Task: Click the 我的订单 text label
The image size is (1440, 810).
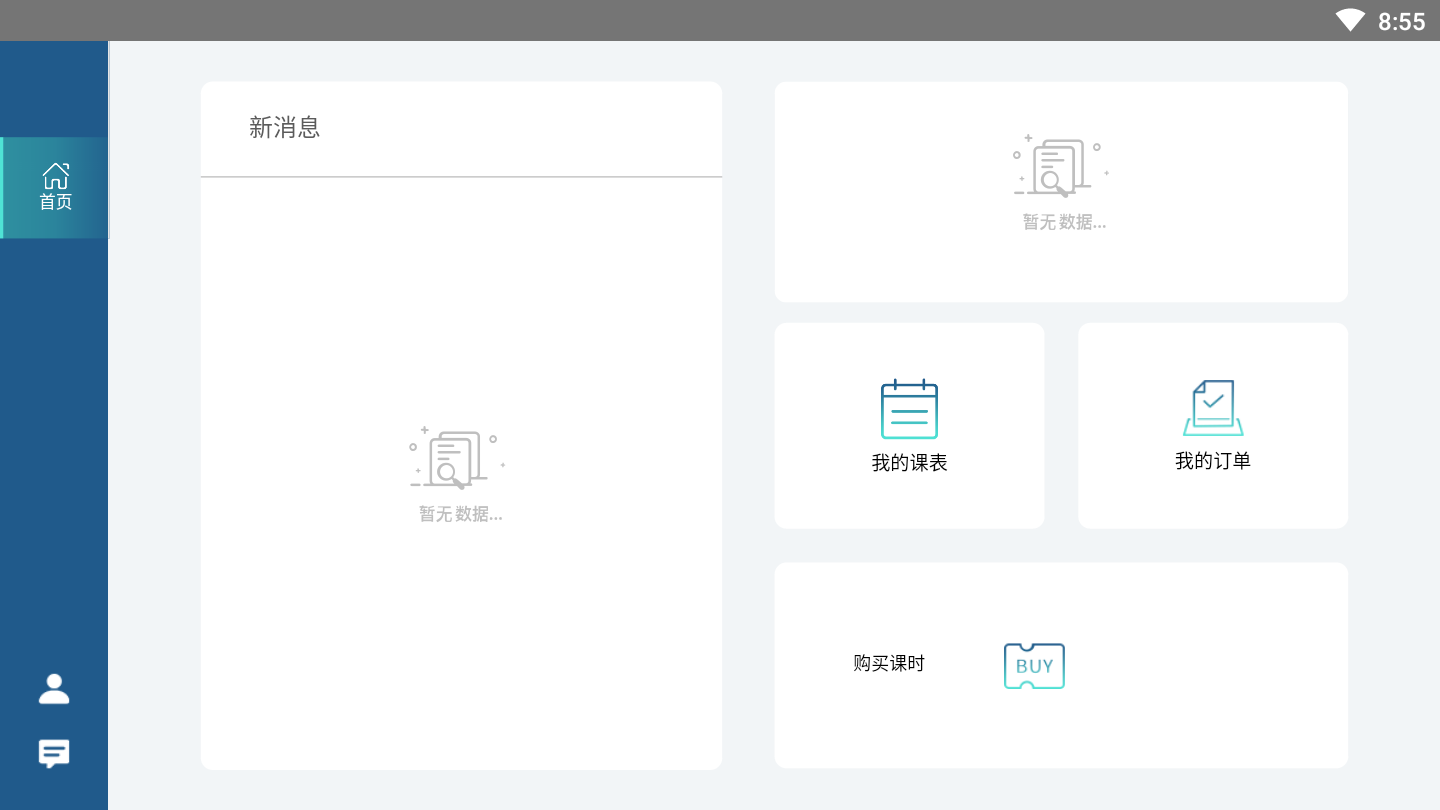Action: tap(1212, 461)
